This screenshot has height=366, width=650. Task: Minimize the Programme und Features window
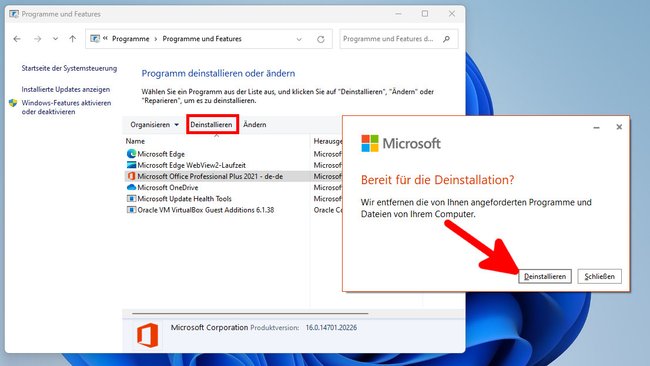coord(398,14)
